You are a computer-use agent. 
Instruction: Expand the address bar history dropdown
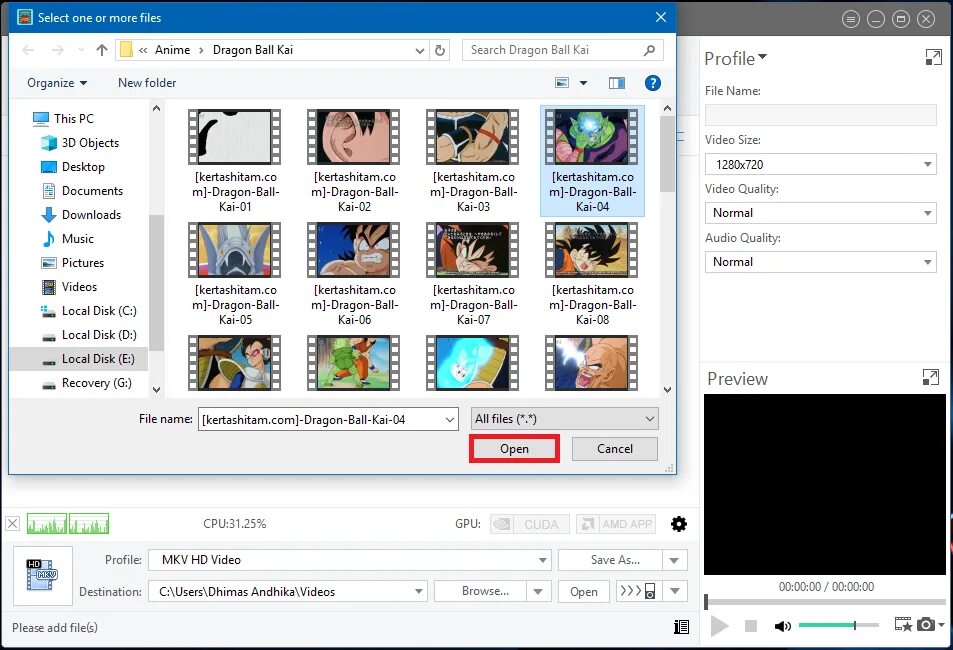click(x=419, y=50)
